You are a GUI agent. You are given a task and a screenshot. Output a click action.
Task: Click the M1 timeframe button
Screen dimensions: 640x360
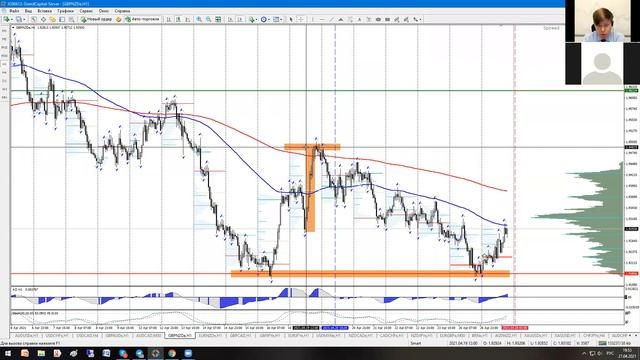coord(4,31)
